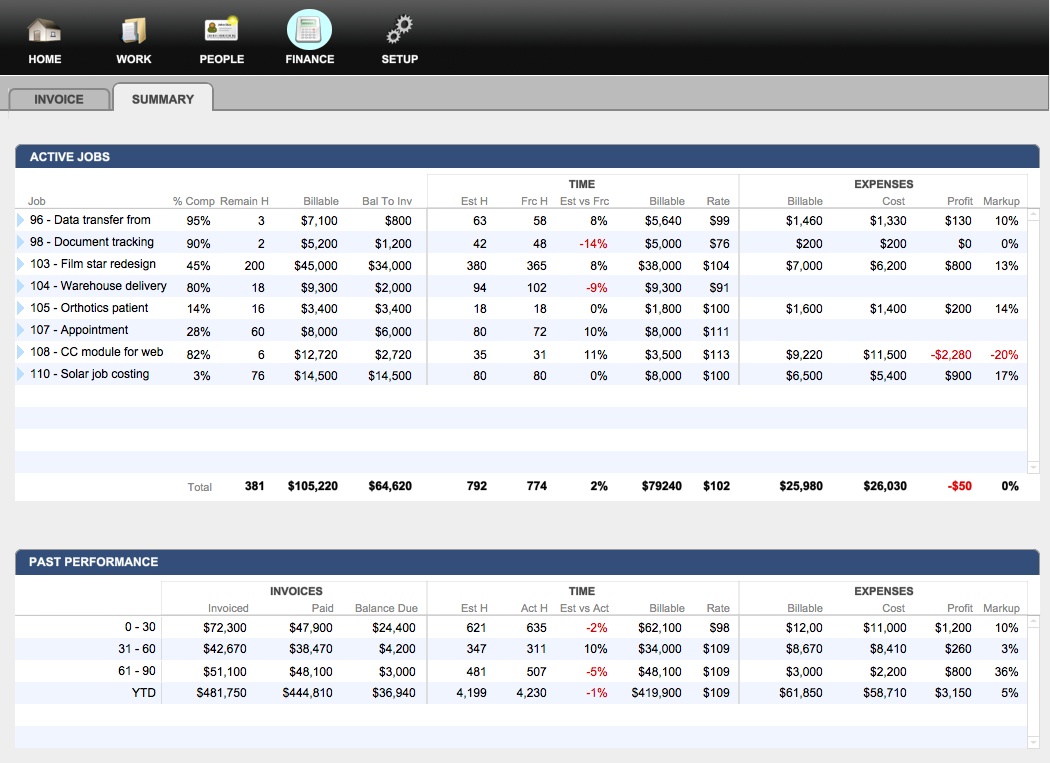Viewport: 1050px width, 763px height.
Task: Expand job 98 - Document tracking arrow
Action: [21, 242]
